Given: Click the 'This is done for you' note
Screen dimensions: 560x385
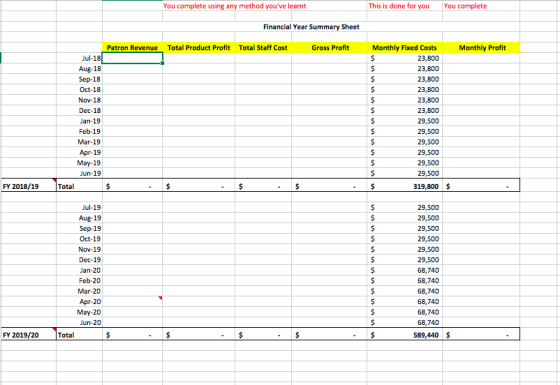Looking at the screenshot, I should point(399,6).
